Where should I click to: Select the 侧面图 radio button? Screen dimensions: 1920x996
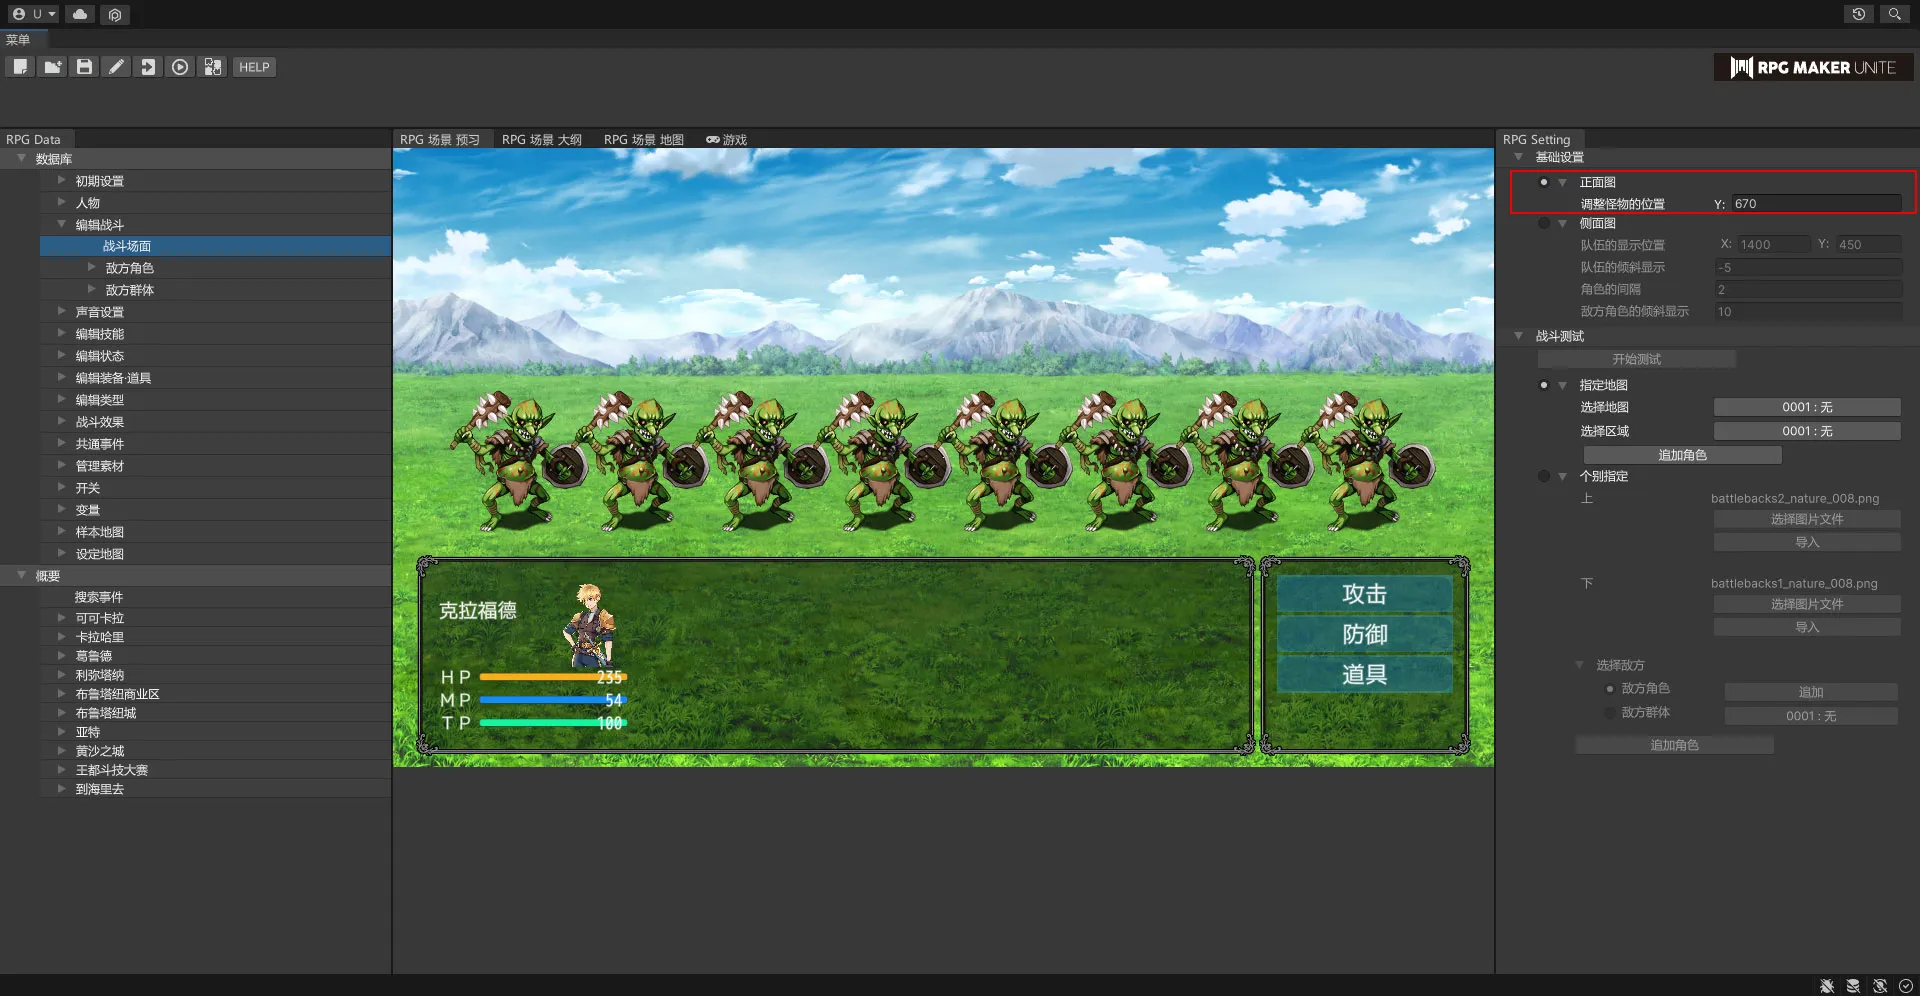click(x=1544, y=224)
